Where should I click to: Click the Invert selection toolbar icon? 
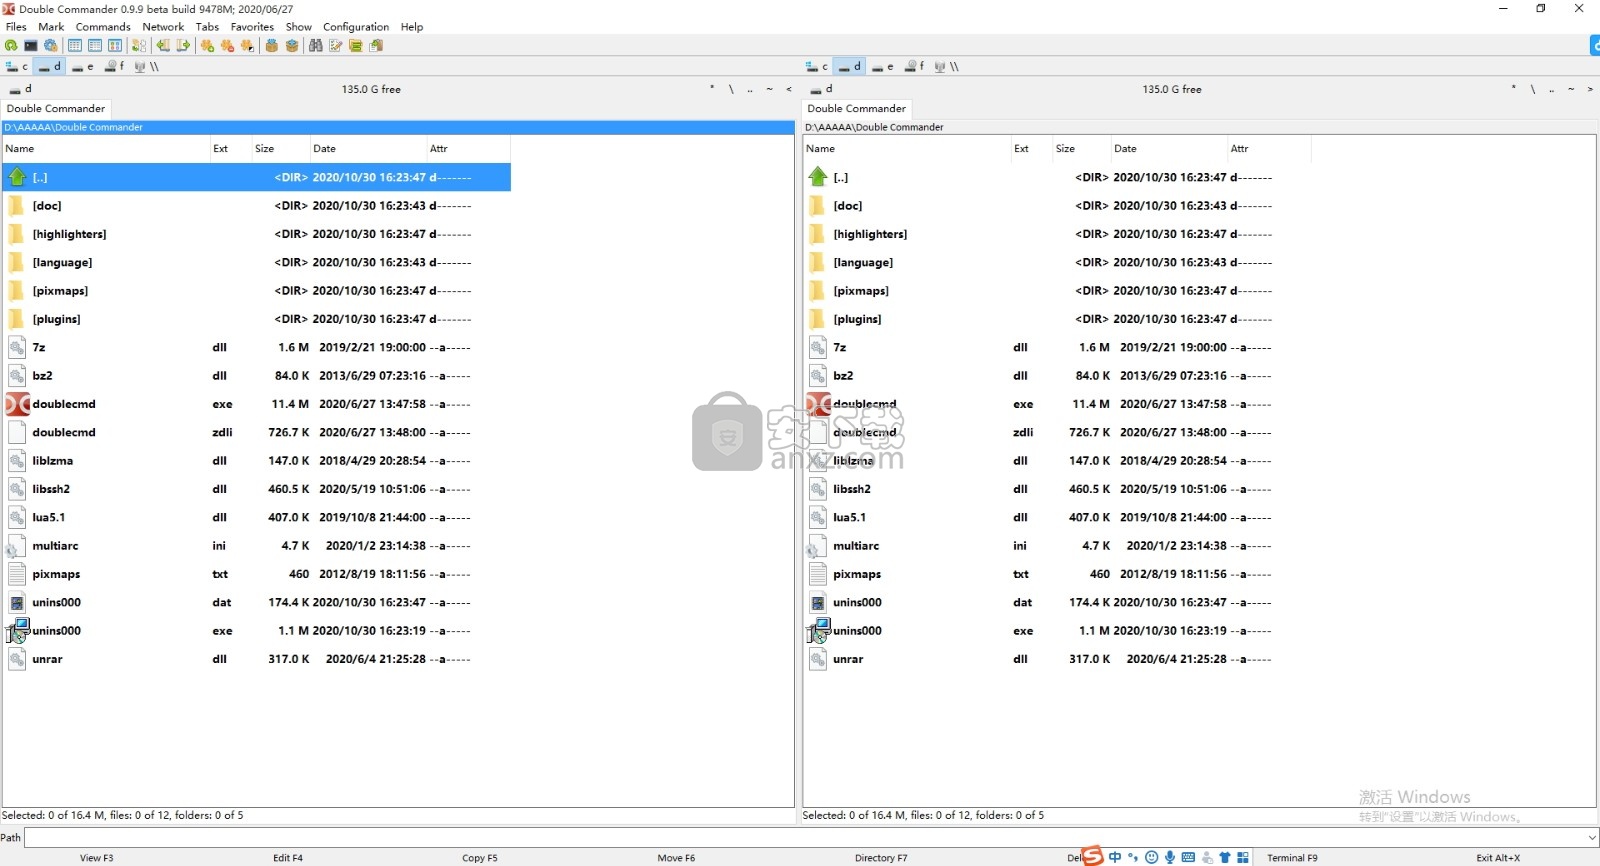(247, 46)
